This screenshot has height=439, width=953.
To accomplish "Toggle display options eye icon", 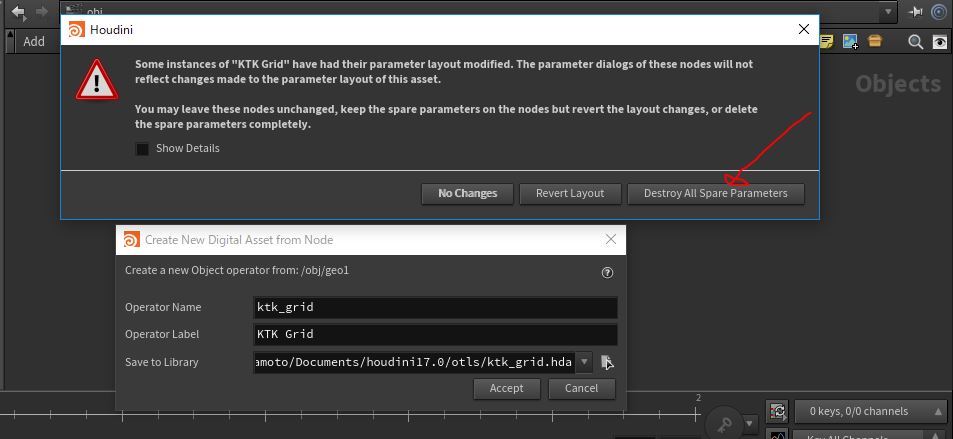I will [940, 41].
